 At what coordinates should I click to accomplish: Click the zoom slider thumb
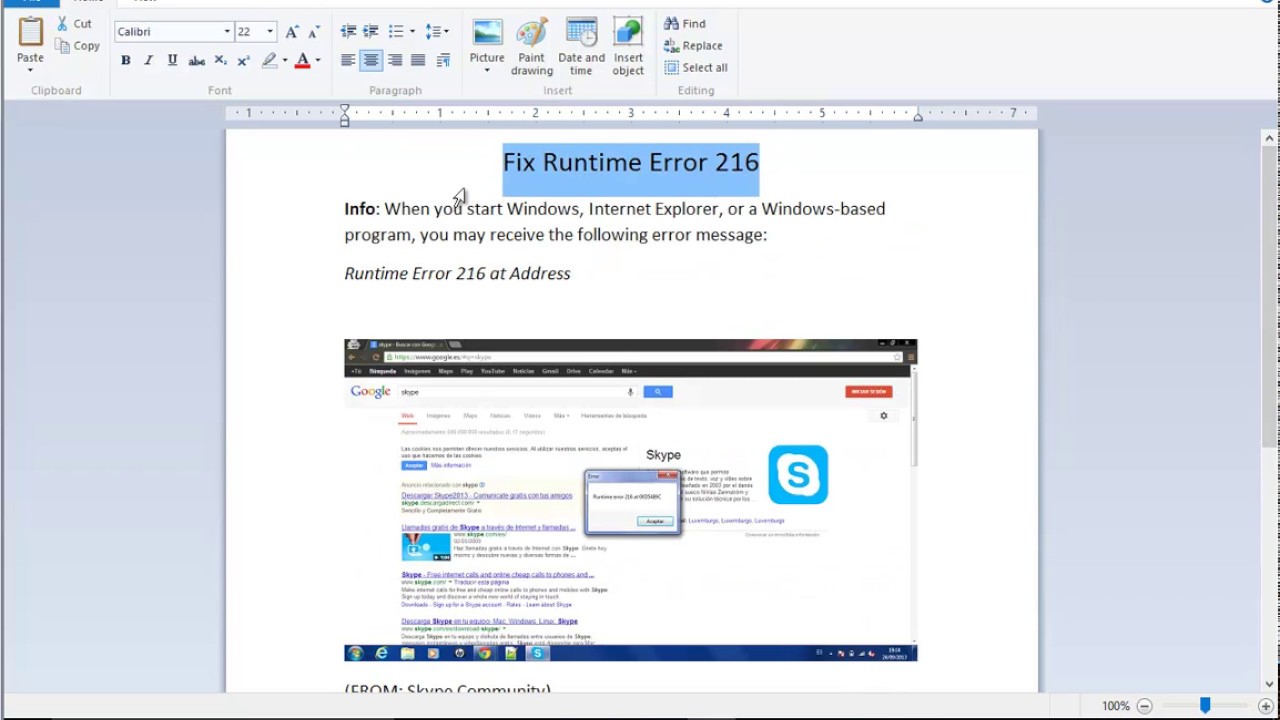tap(1205, 706)
